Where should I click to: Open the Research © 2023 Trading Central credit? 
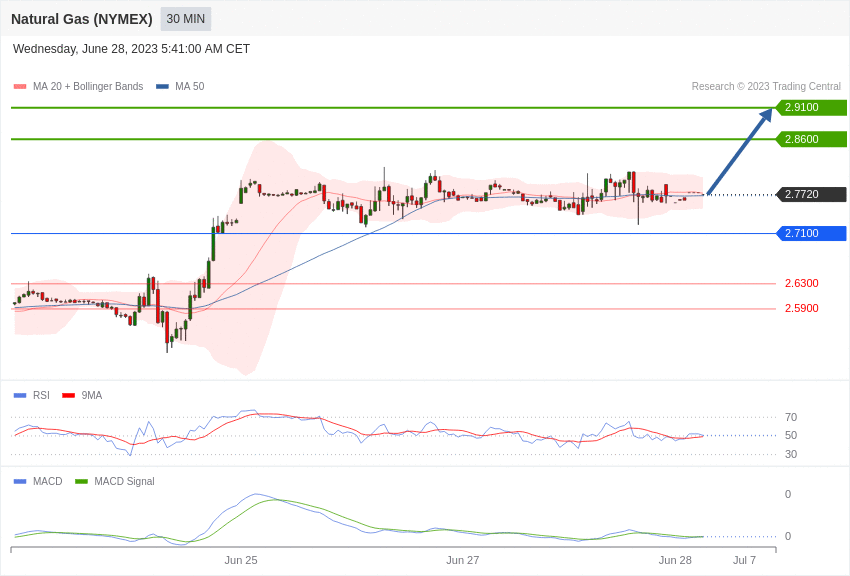[766, 87]
